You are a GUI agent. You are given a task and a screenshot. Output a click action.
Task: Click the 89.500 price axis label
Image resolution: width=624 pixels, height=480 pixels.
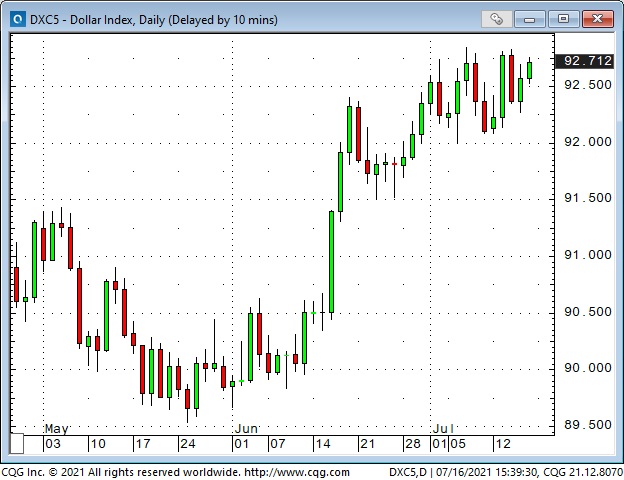point(588,425)
